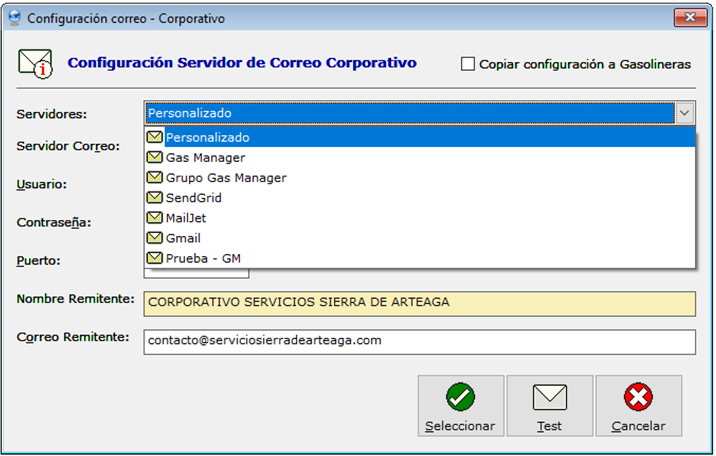Click the envelope icon next to SendGrid
This screenshot has width=716, height=456.
click(x=155, y=197)
